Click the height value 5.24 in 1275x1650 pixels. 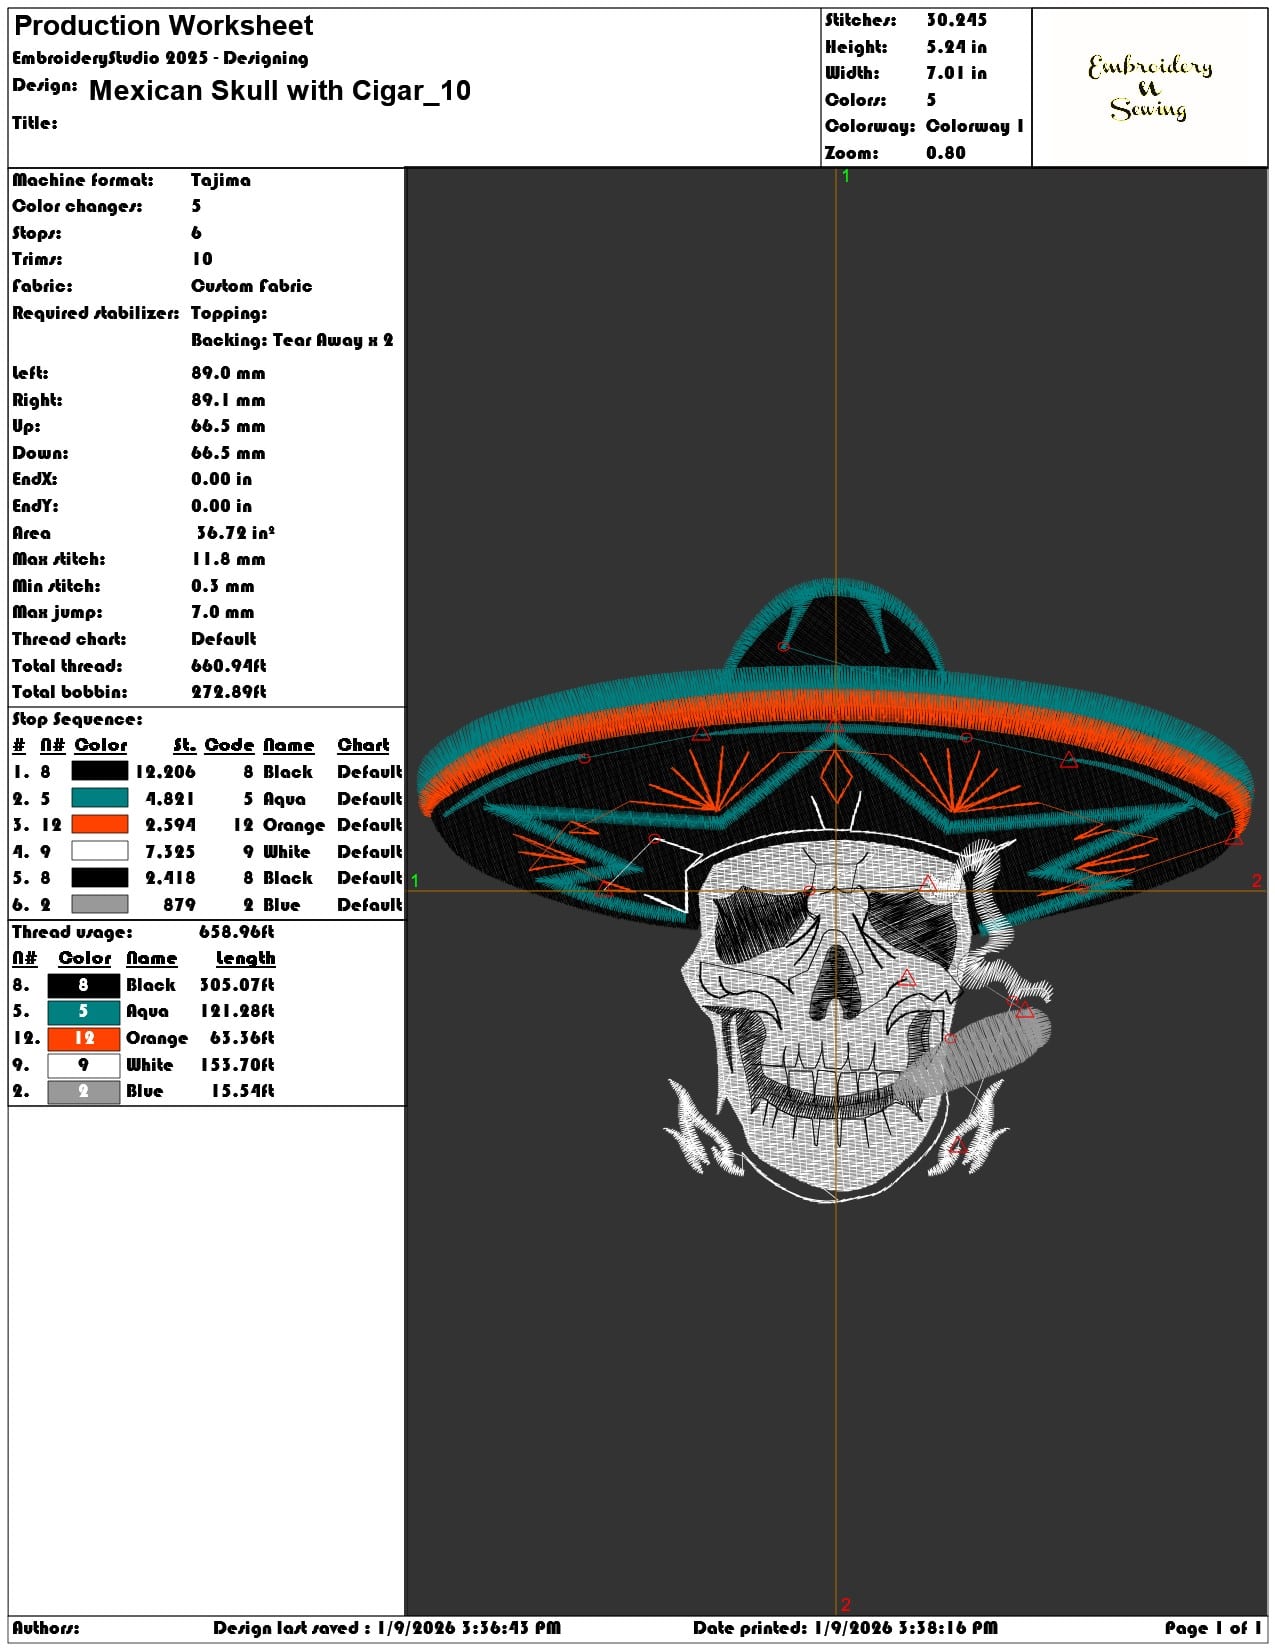click(x=956, y=47)
